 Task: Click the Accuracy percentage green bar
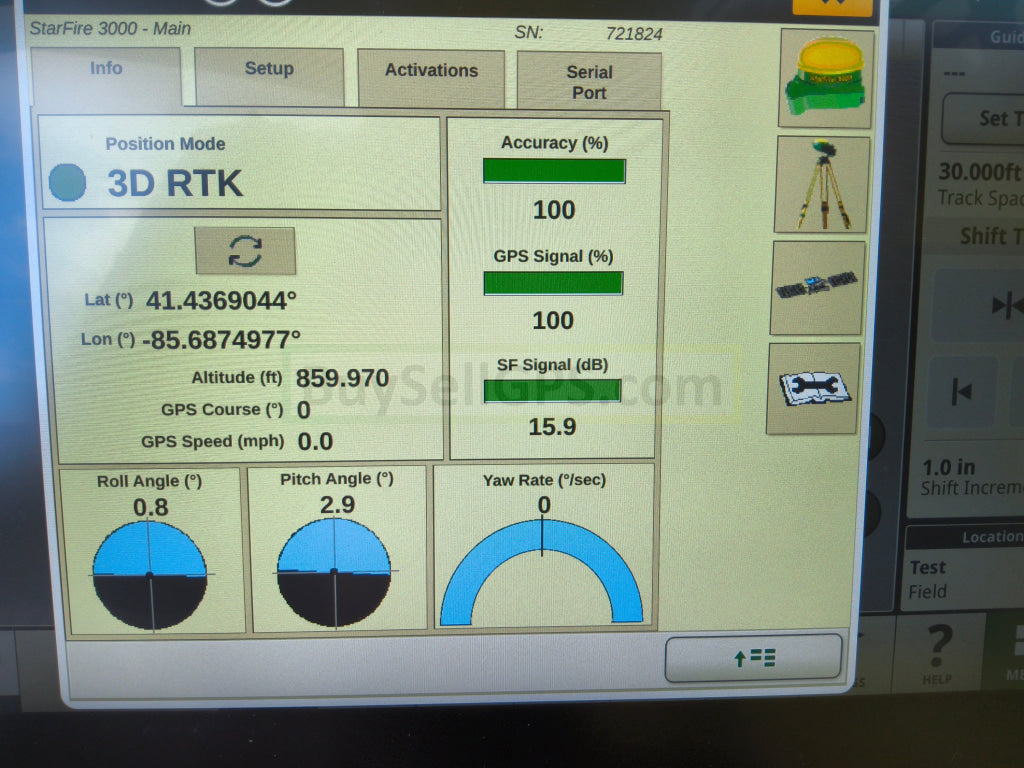[554, 171]
